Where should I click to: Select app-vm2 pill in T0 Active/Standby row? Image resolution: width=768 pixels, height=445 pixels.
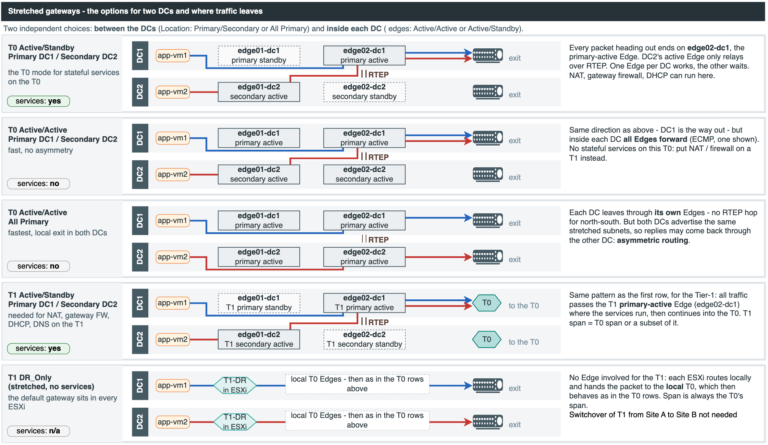[x=173, y=92]
